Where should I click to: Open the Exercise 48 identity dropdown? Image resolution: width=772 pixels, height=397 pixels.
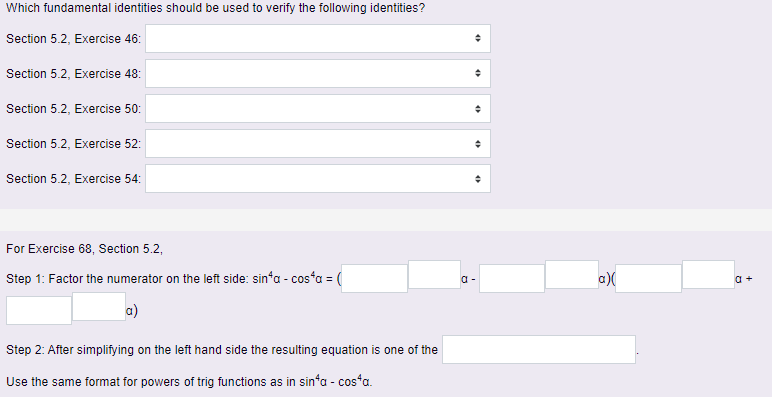click(318, 73)
